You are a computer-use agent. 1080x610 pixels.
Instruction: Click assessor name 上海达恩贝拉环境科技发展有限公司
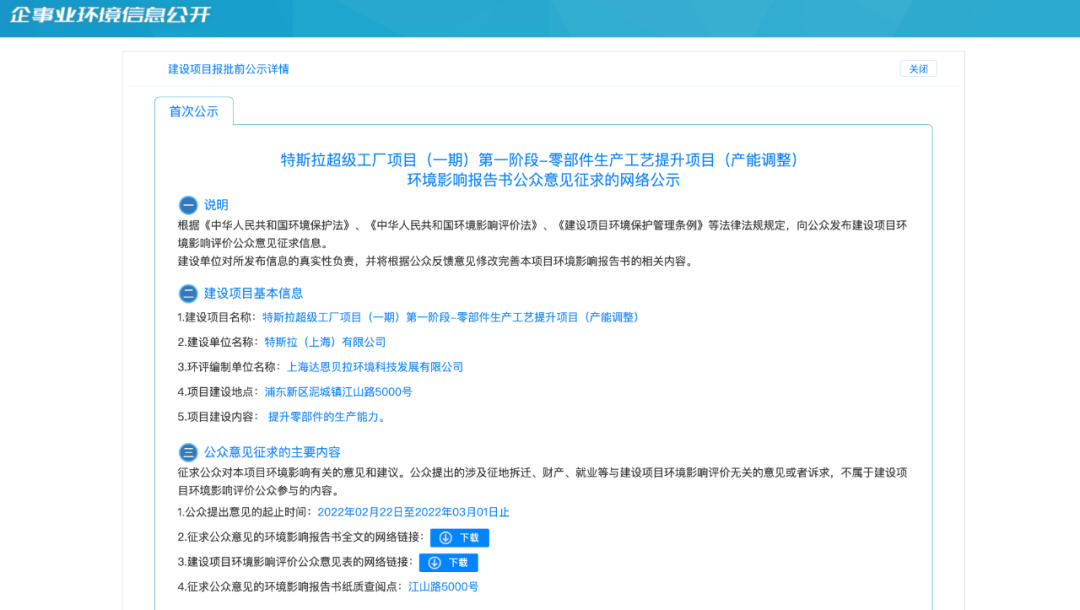(x=375, y=367)
